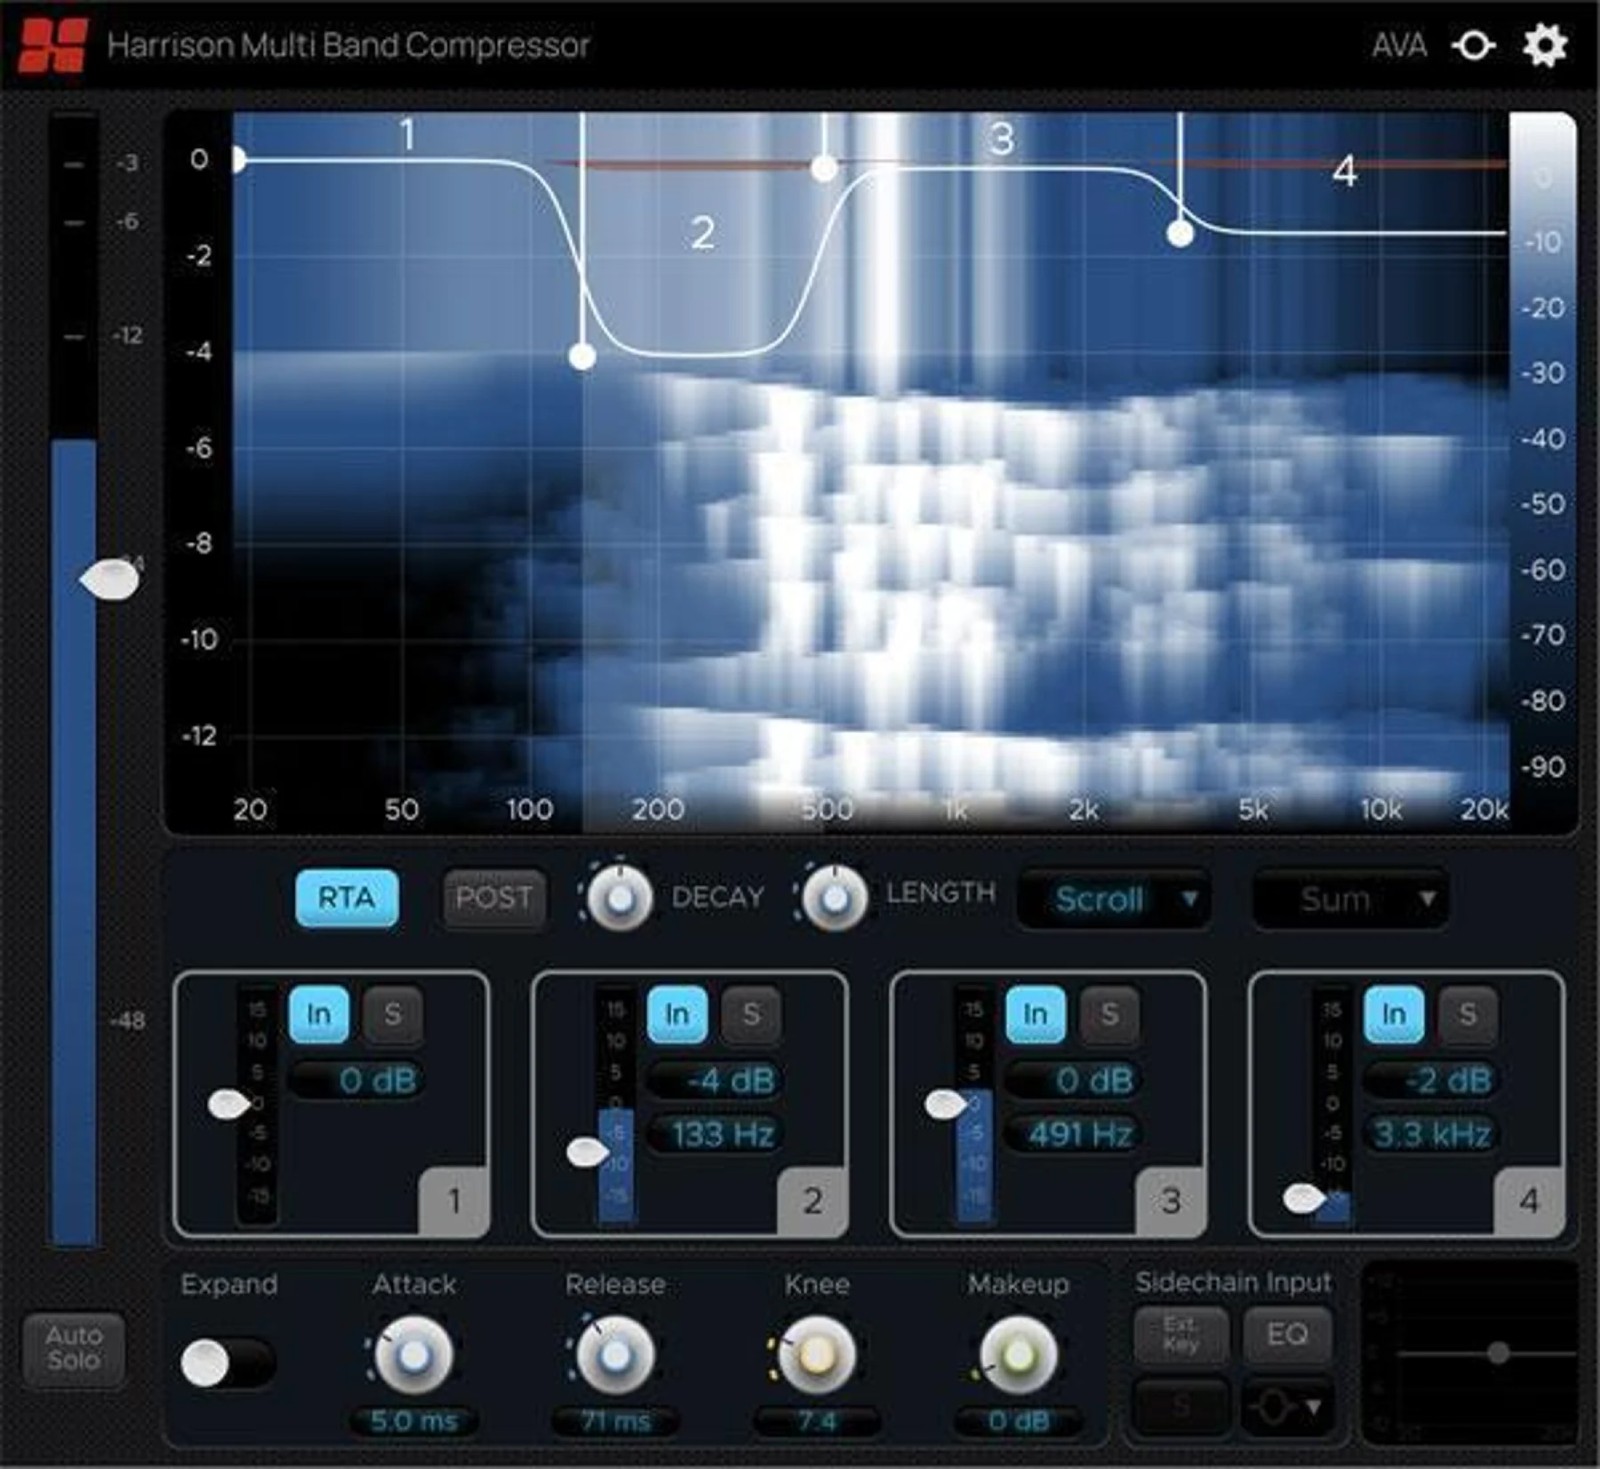Click the 133 Hz crossover frequency field
Viewport: 1600px width, 1469px height.
pos(714,1133)
